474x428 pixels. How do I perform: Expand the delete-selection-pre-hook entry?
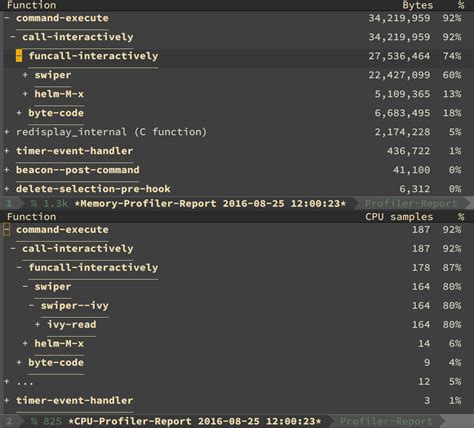click(x=7, y=189)
